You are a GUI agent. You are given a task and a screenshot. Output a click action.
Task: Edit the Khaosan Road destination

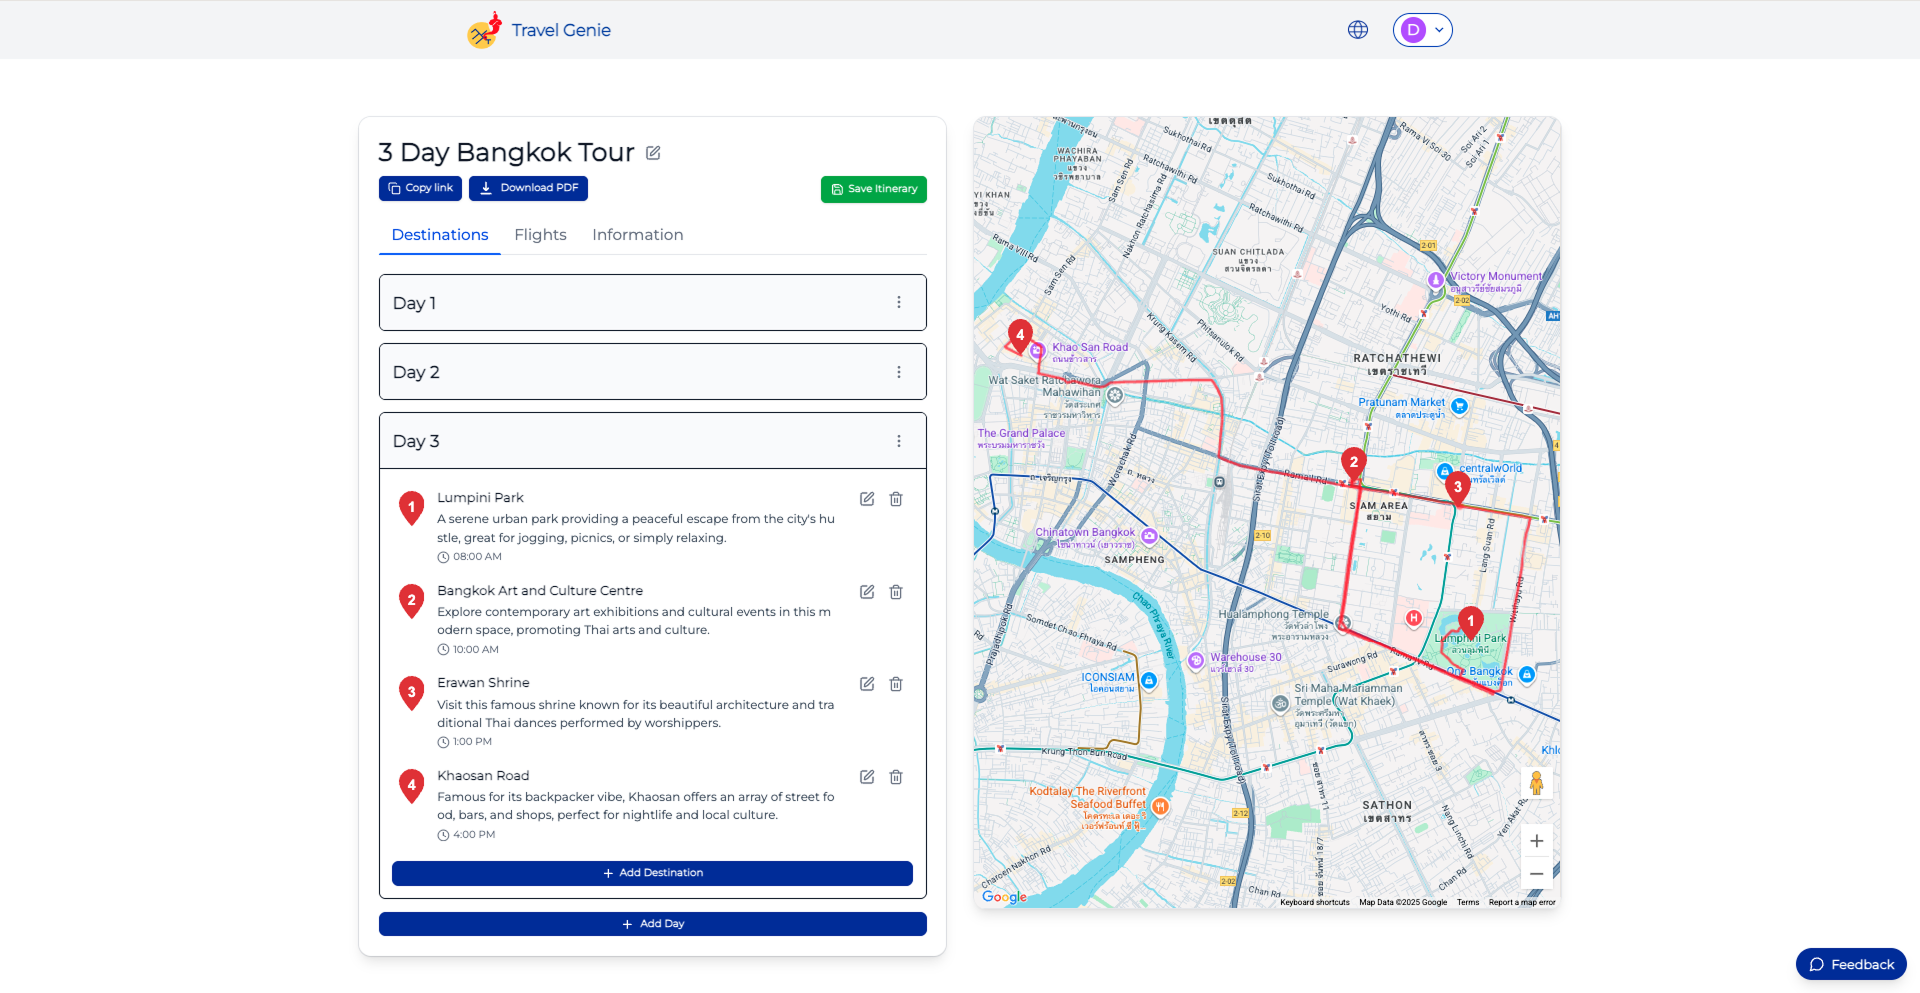click(x=867, y=777)
